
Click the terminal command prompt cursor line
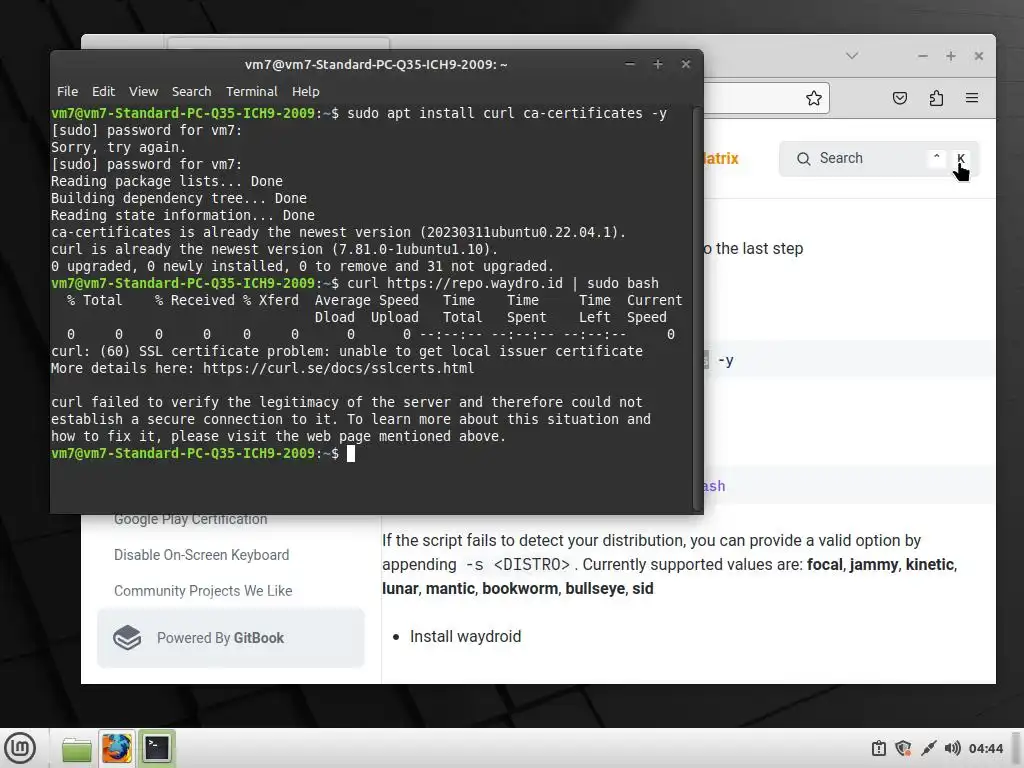tap(203, 453)
